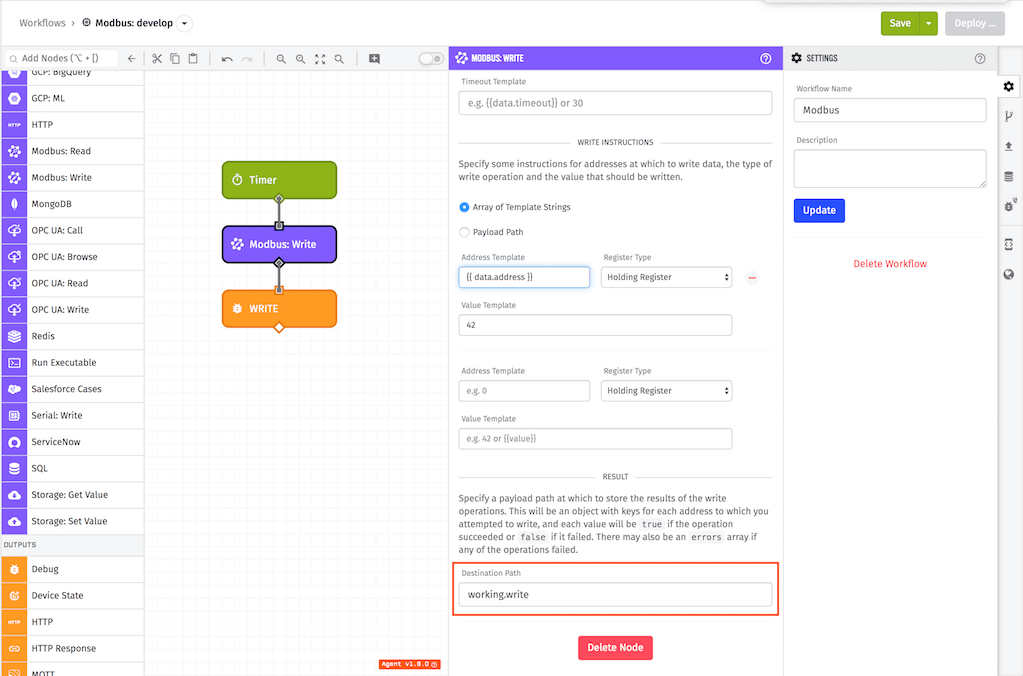Click the Destination Path input field

click(x=615, y=594)
